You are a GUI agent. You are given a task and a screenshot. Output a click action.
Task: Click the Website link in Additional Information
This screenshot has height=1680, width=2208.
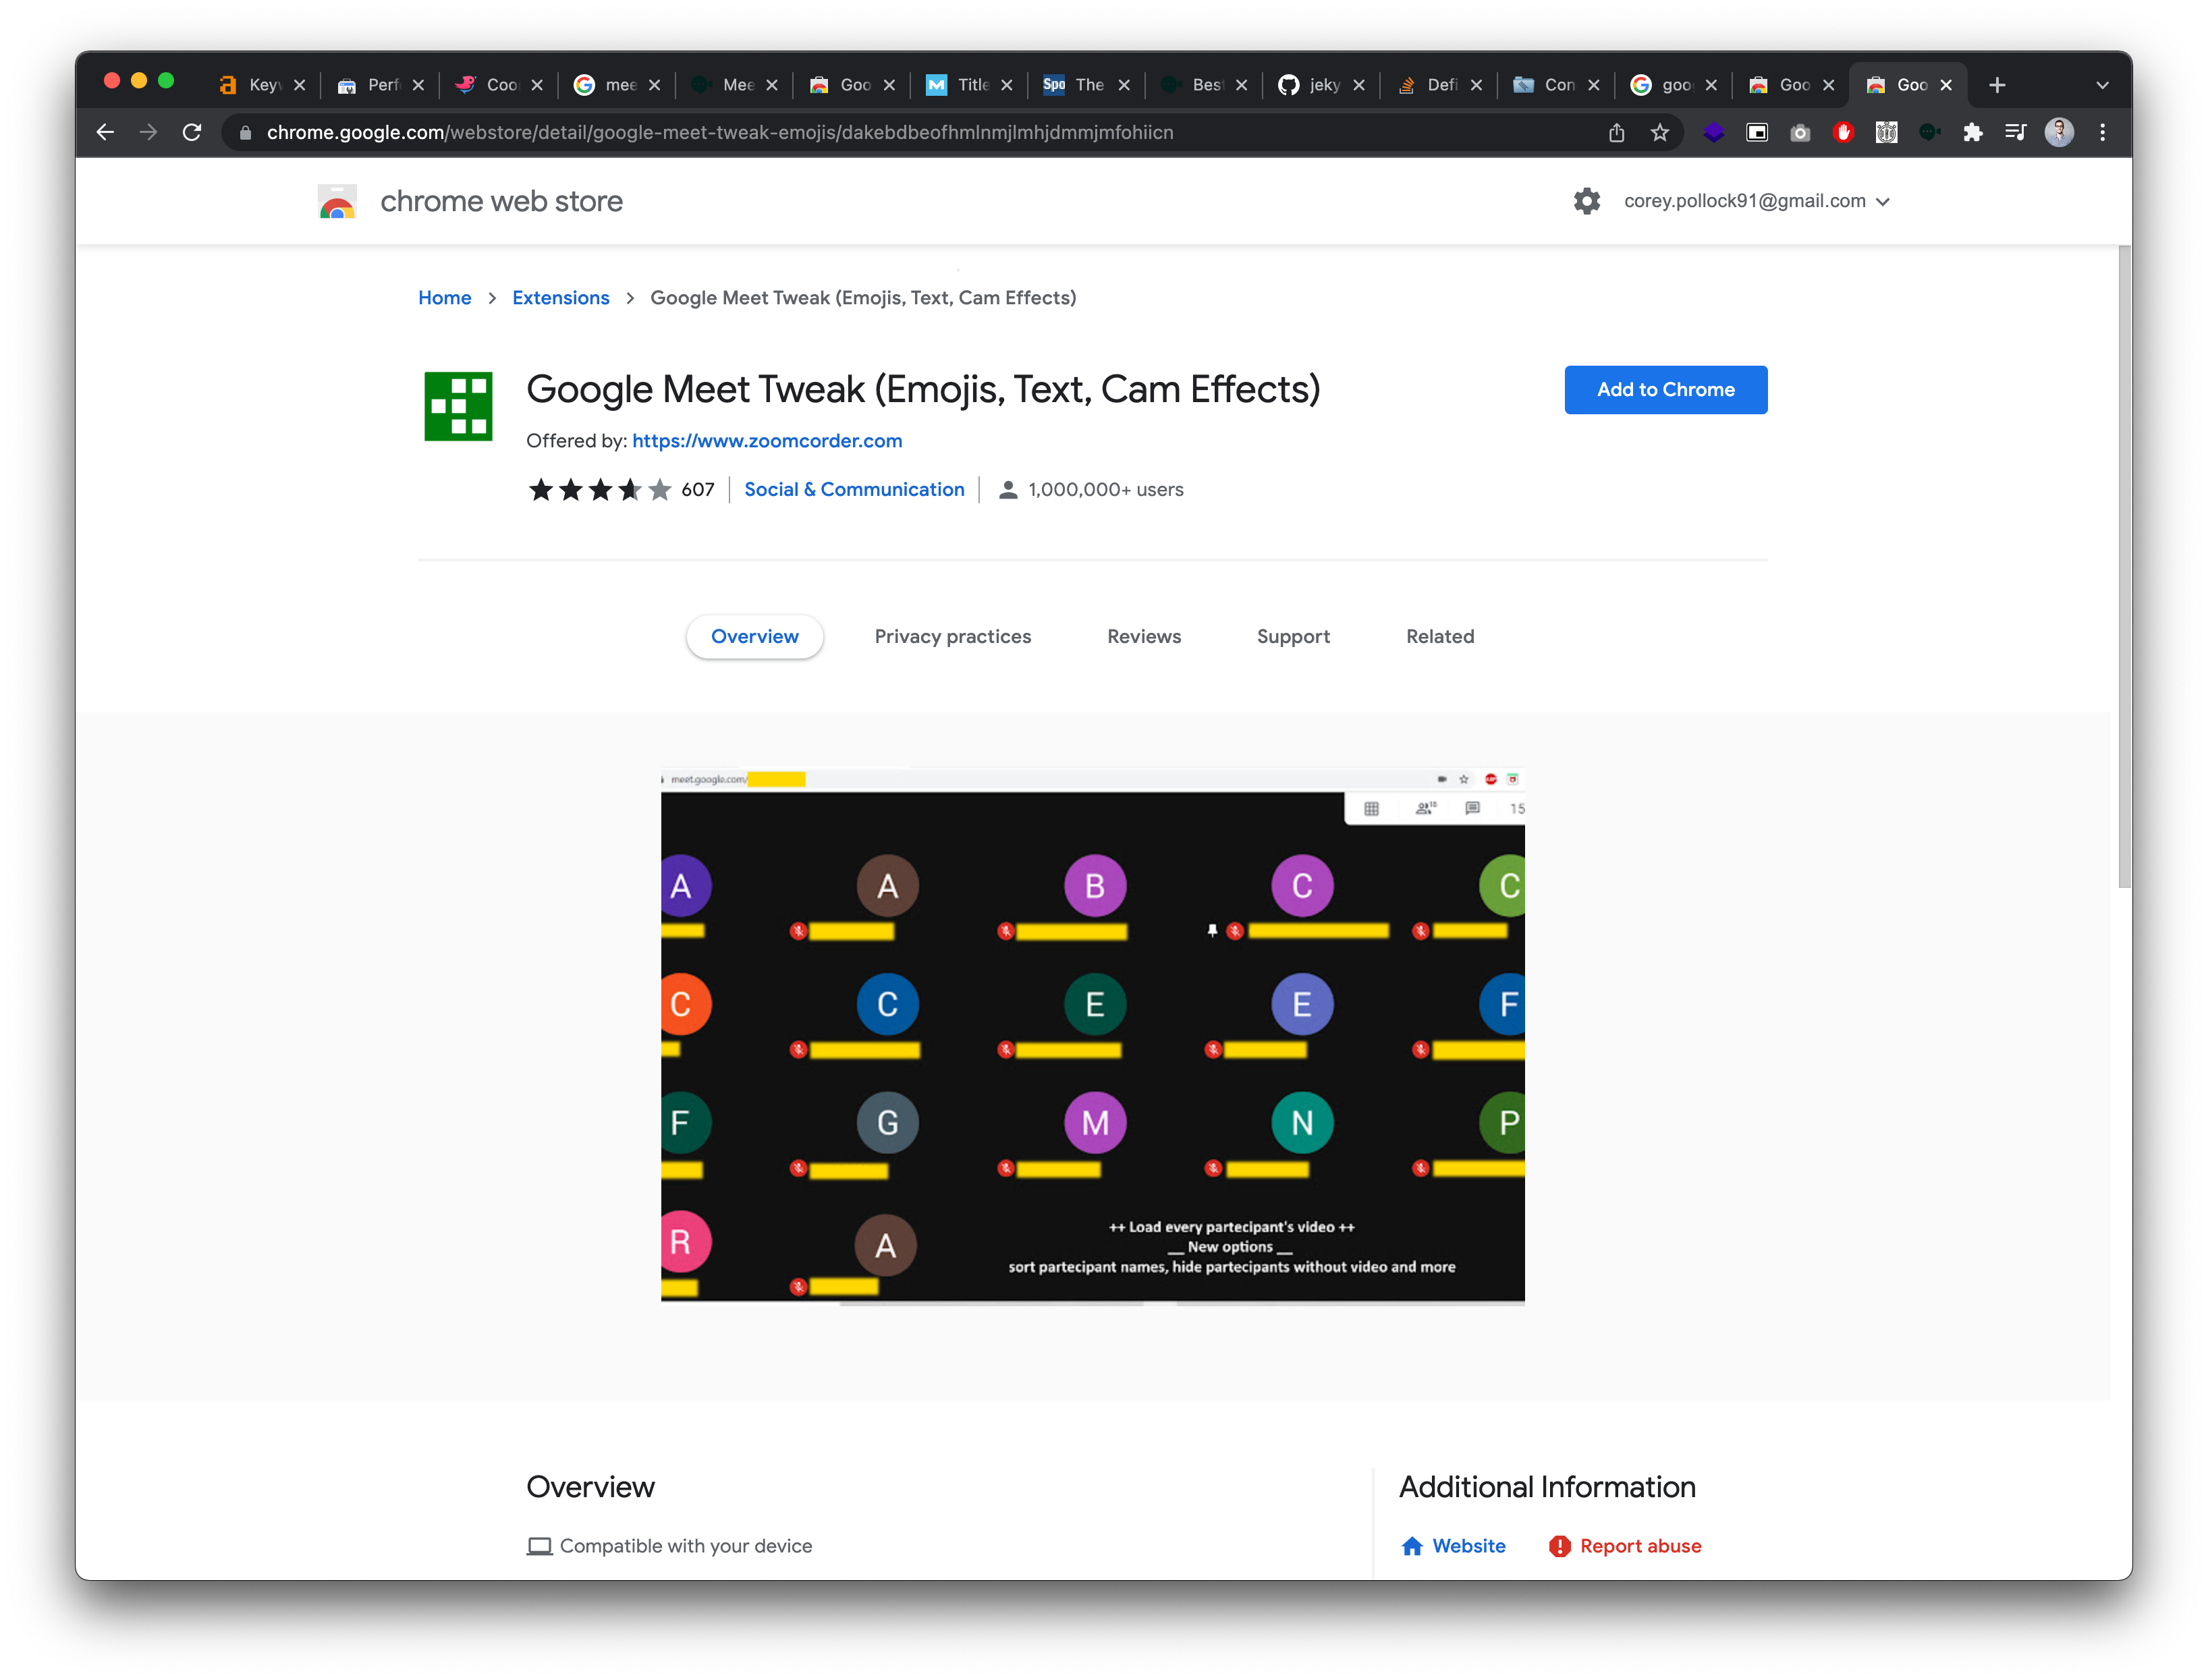(x=1465, y=1546)
